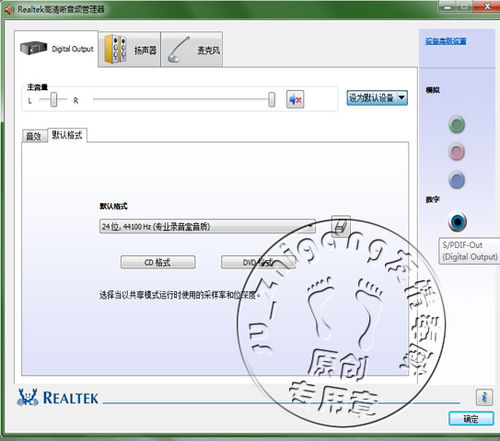Image resolution: width=500 pixels, height=441 pixels.
Task: Click the Realtek logo
Action: coord(58,398)
